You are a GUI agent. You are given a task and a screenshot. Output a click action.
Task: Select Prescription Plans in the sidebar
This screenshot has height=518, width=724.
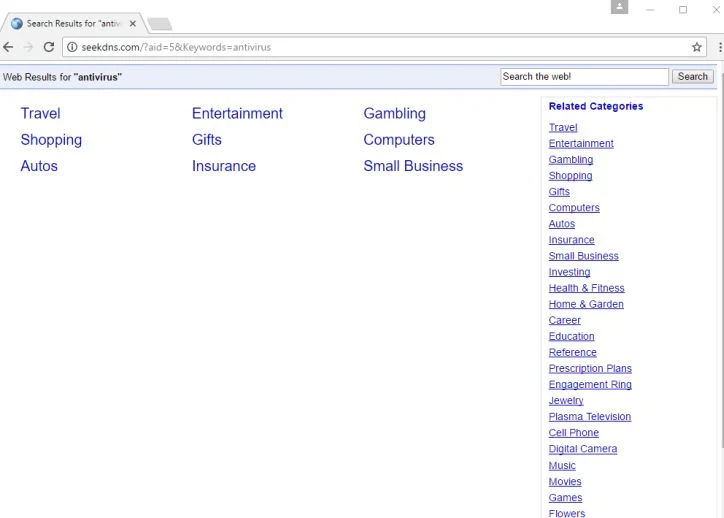(x=590, y=368)
